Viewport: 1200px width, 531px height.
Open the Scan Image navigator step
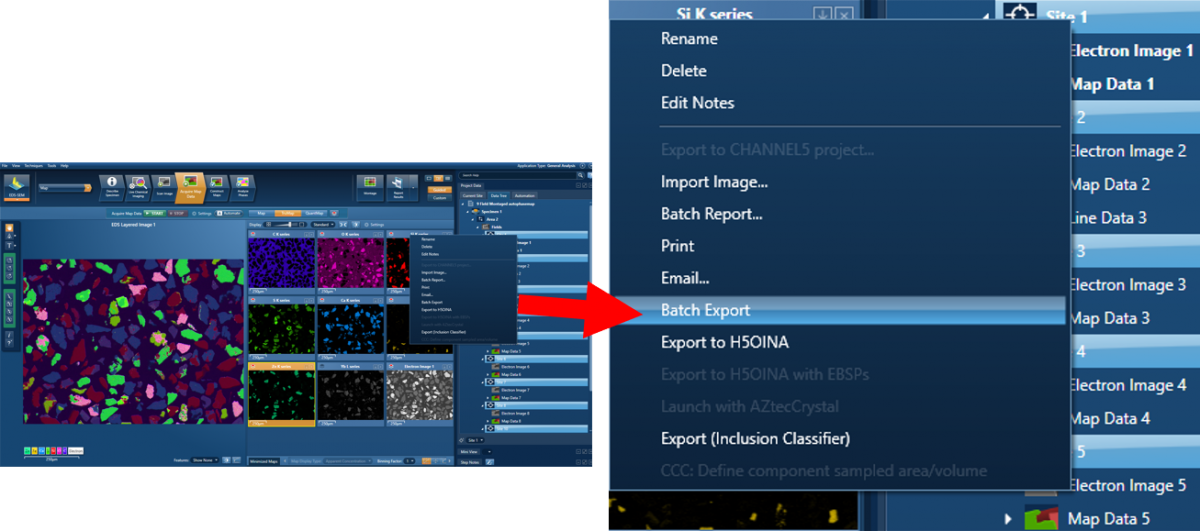(x=164, y=184)
